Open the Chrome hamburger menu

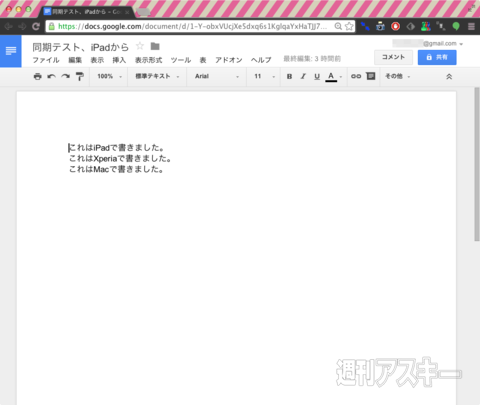pyautogui.click(x=471, y=26)
